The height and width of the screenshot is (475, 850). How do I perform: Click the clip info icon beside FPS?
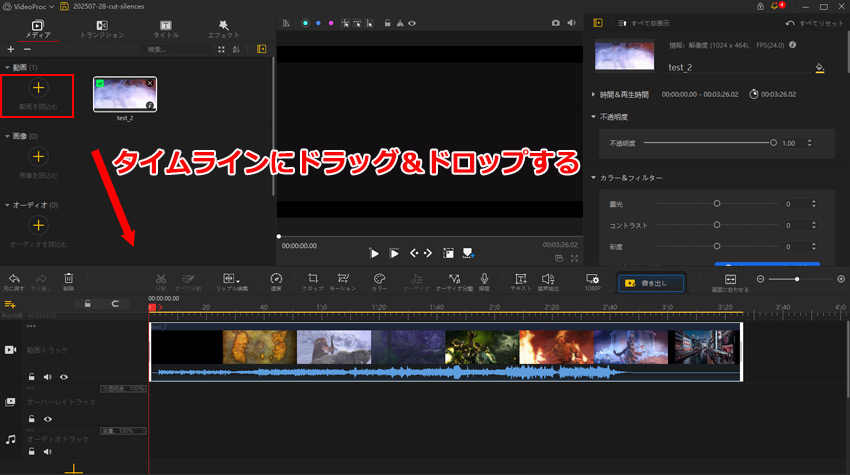pyautogui.click(x=793, y=45)
